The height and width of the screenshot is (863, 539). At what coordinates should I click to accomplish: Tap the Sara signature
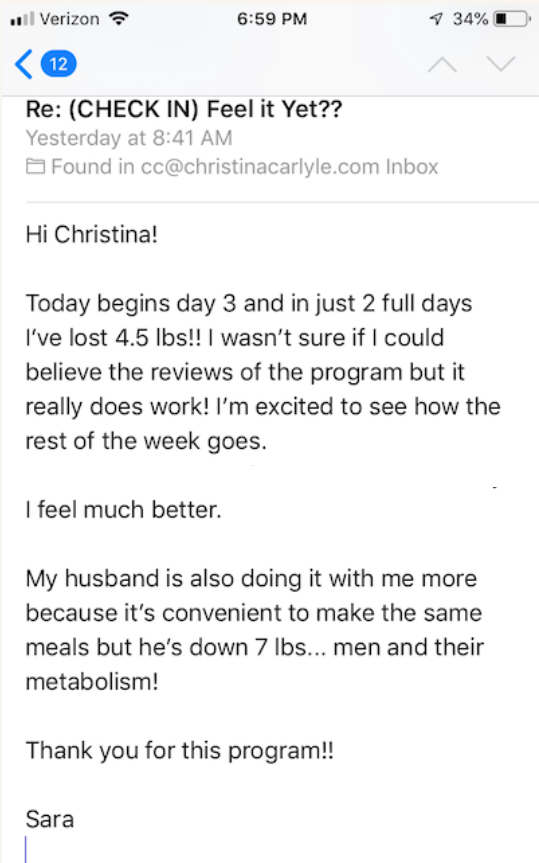tap(50, 819)
